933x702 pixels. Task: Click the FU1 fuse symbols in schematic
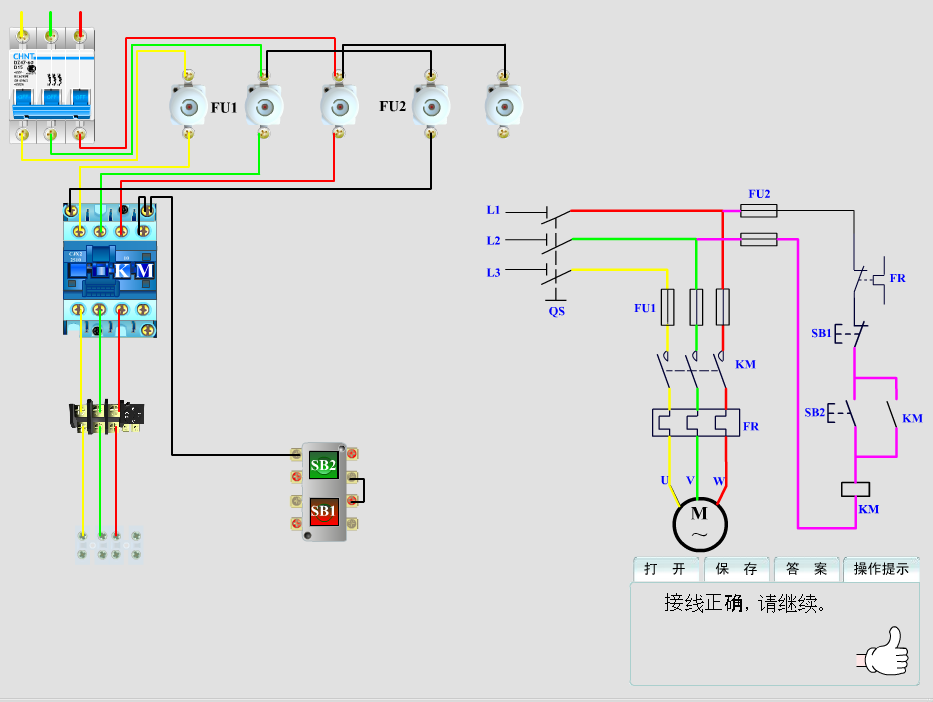tap(696, 307)
